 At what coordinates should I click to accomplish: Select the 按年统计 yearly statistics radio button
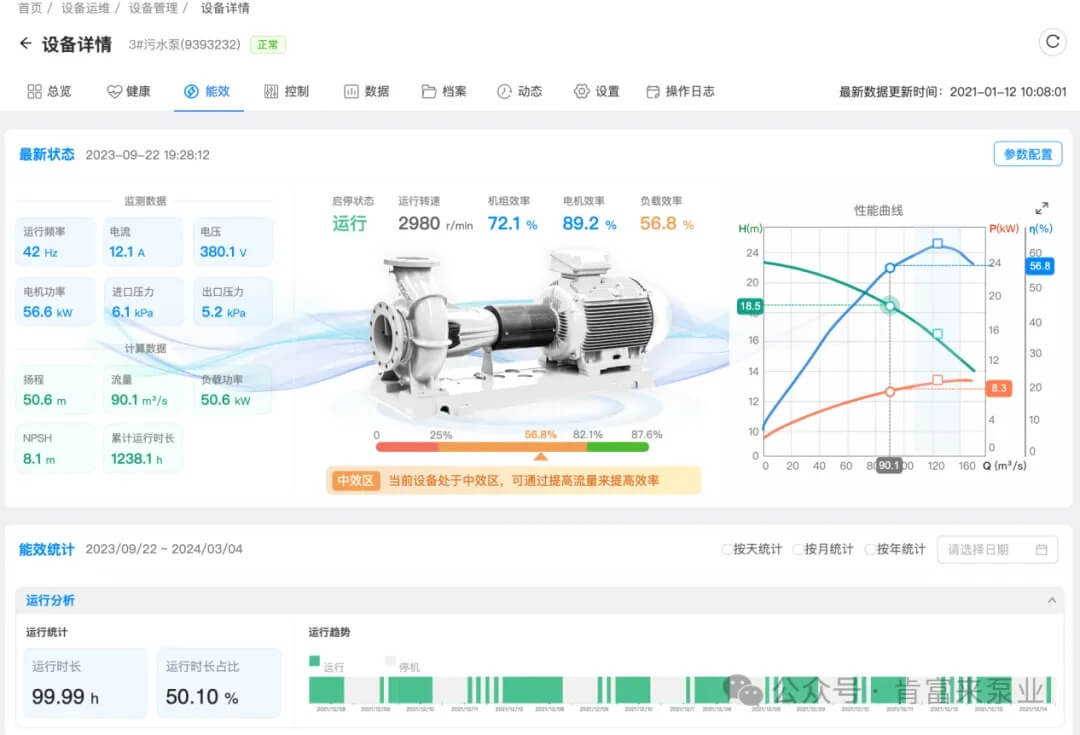(869, 550)
